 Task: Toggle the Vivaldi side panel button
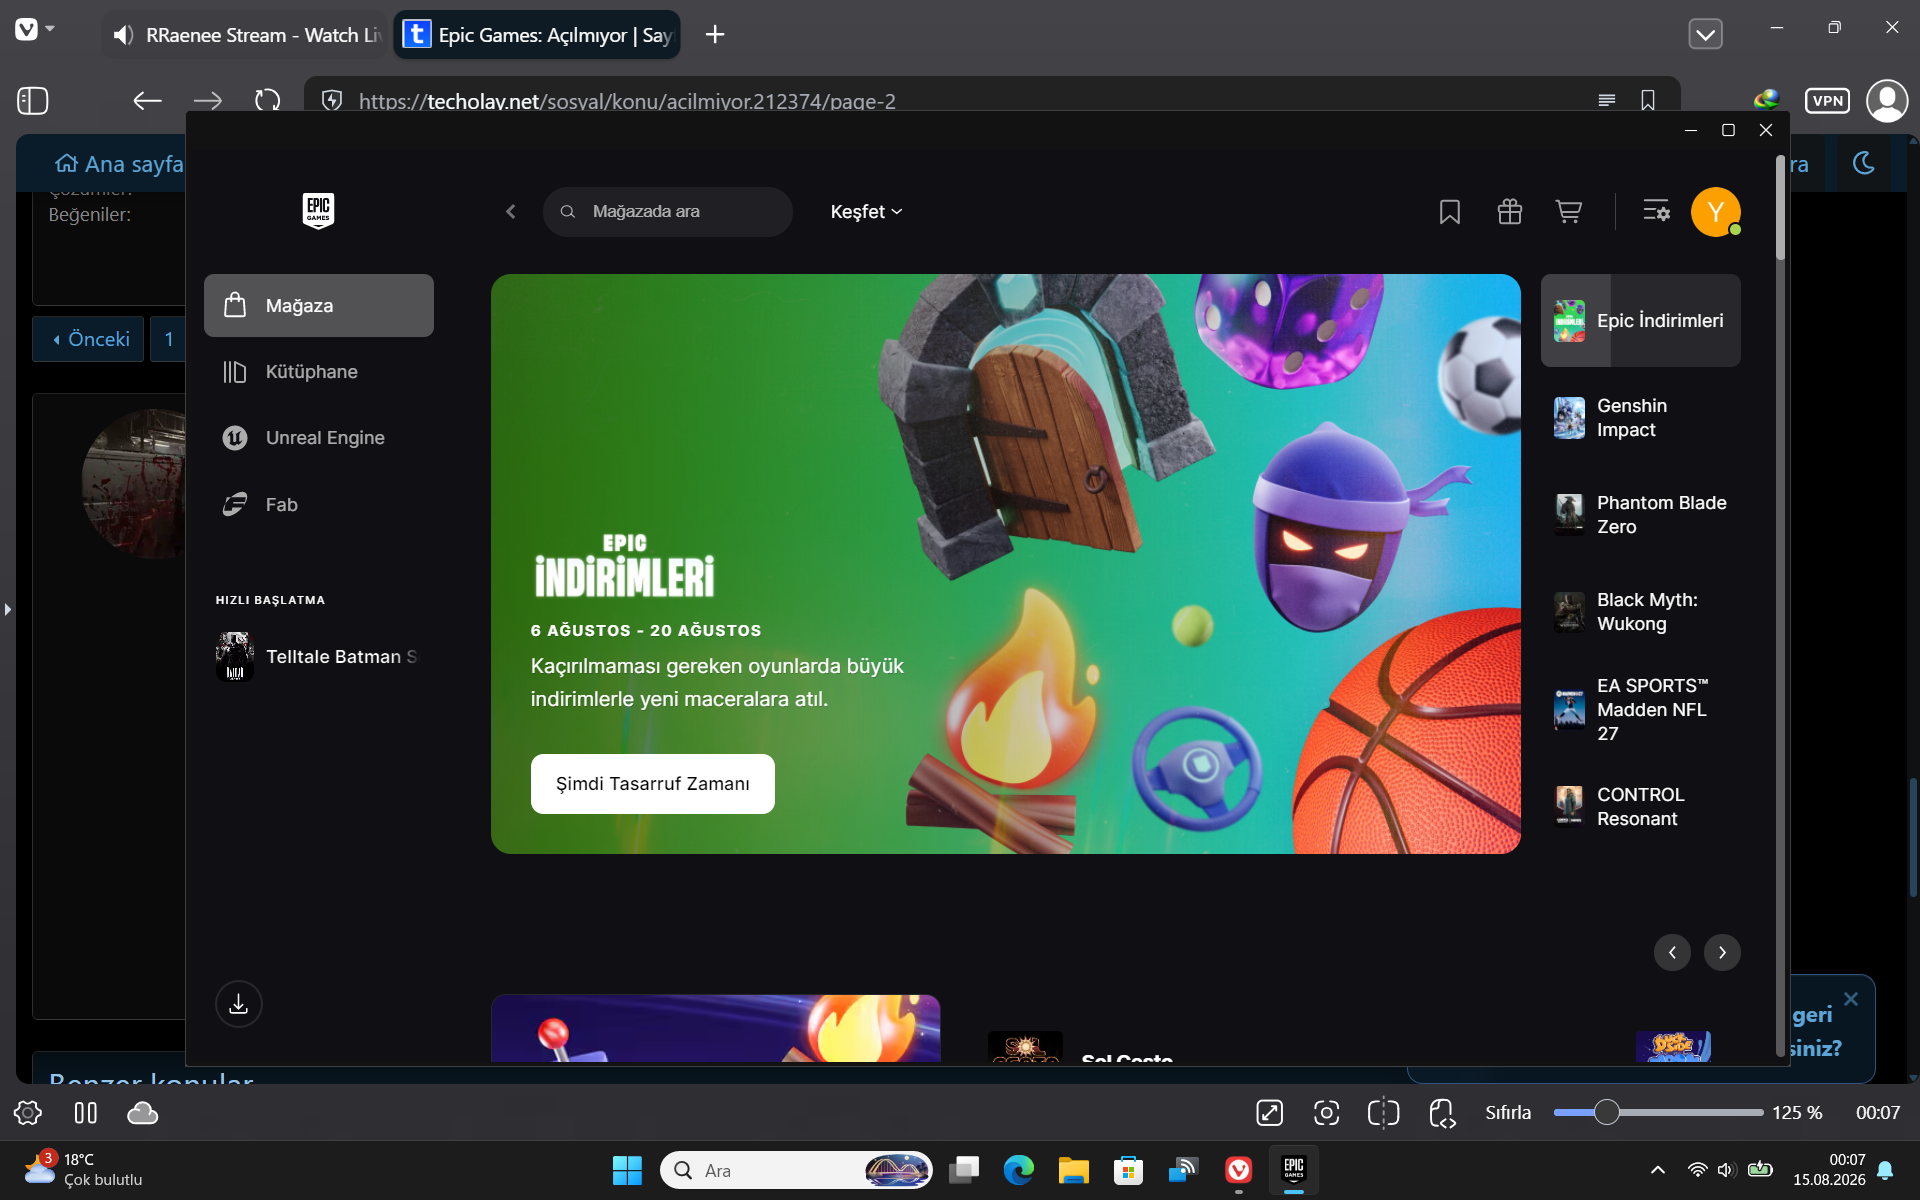click(x=33, y=100)
